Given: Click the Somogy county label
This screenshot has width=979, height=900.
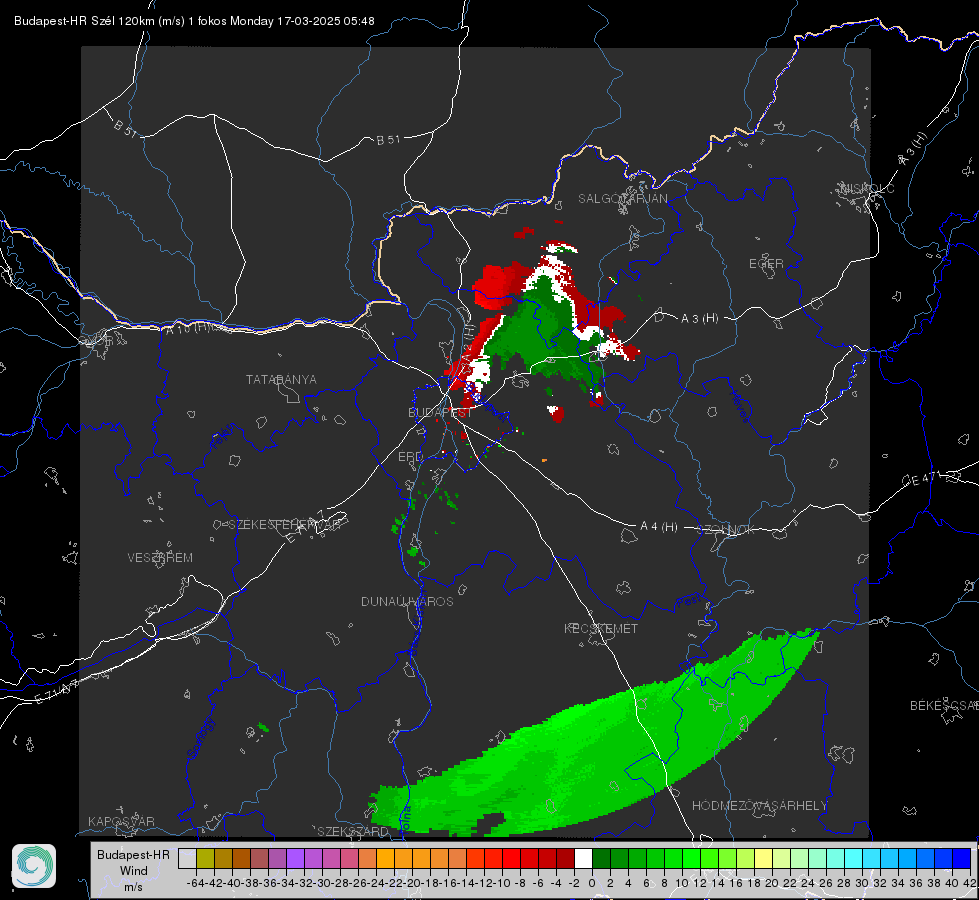Looking at the screenshot, I should click(200, 739).
